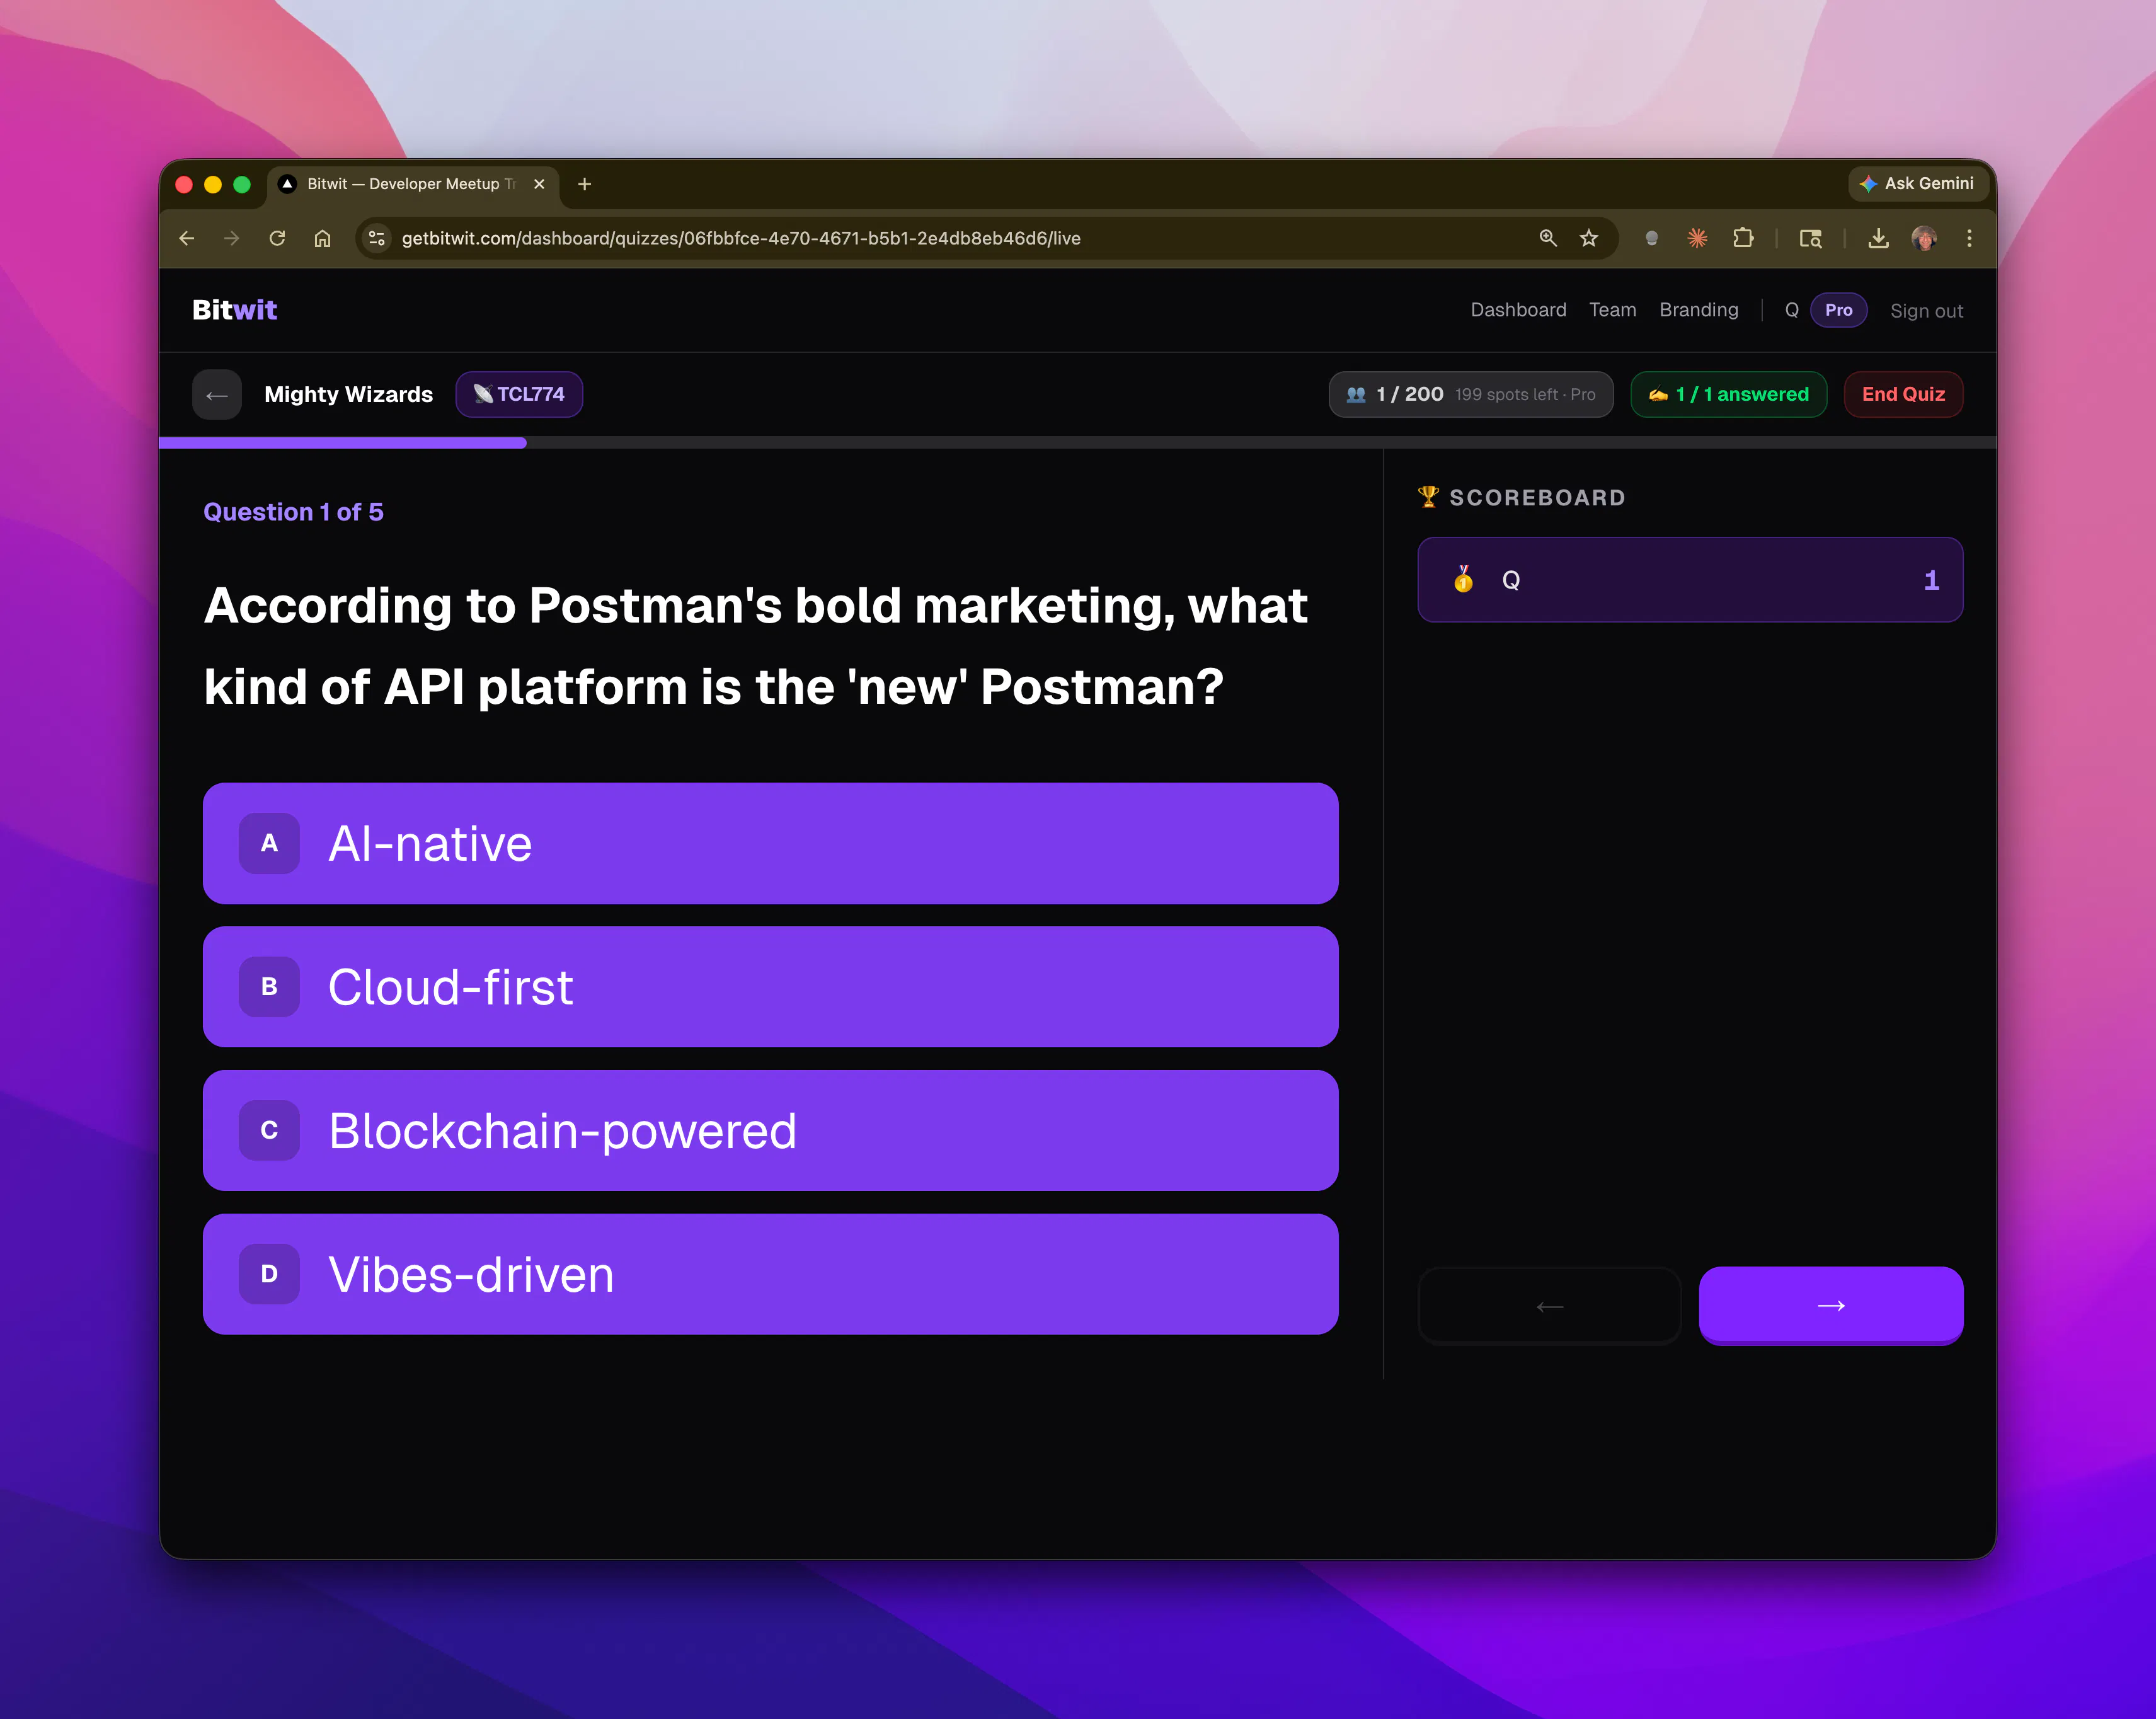
Task: Click the address bar URL
Action: (741, 238)
